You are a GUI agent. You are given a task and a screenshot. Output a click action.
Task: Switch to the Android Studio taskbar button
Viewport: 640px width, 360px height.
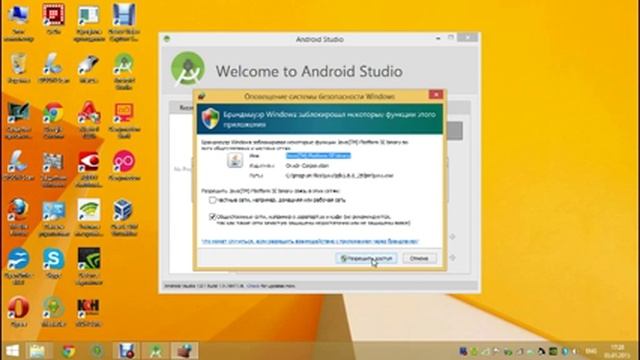coord(155,351)
